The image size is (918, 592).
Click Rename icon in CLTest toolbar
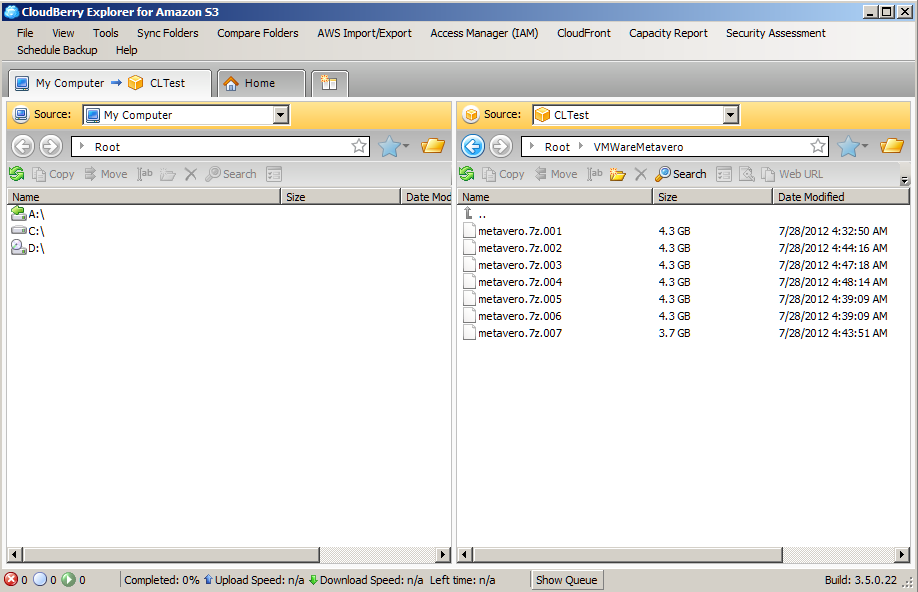tap(594, 174)
